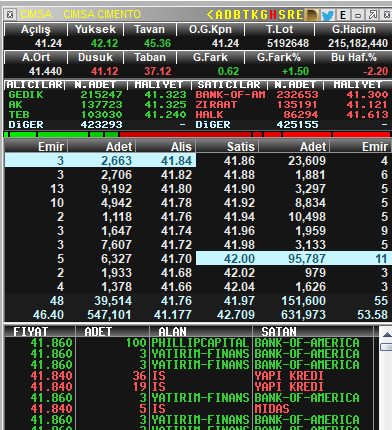Select BANK-OF-AM seller row
This screenshot has width=392, height=430.
point(292,95)
